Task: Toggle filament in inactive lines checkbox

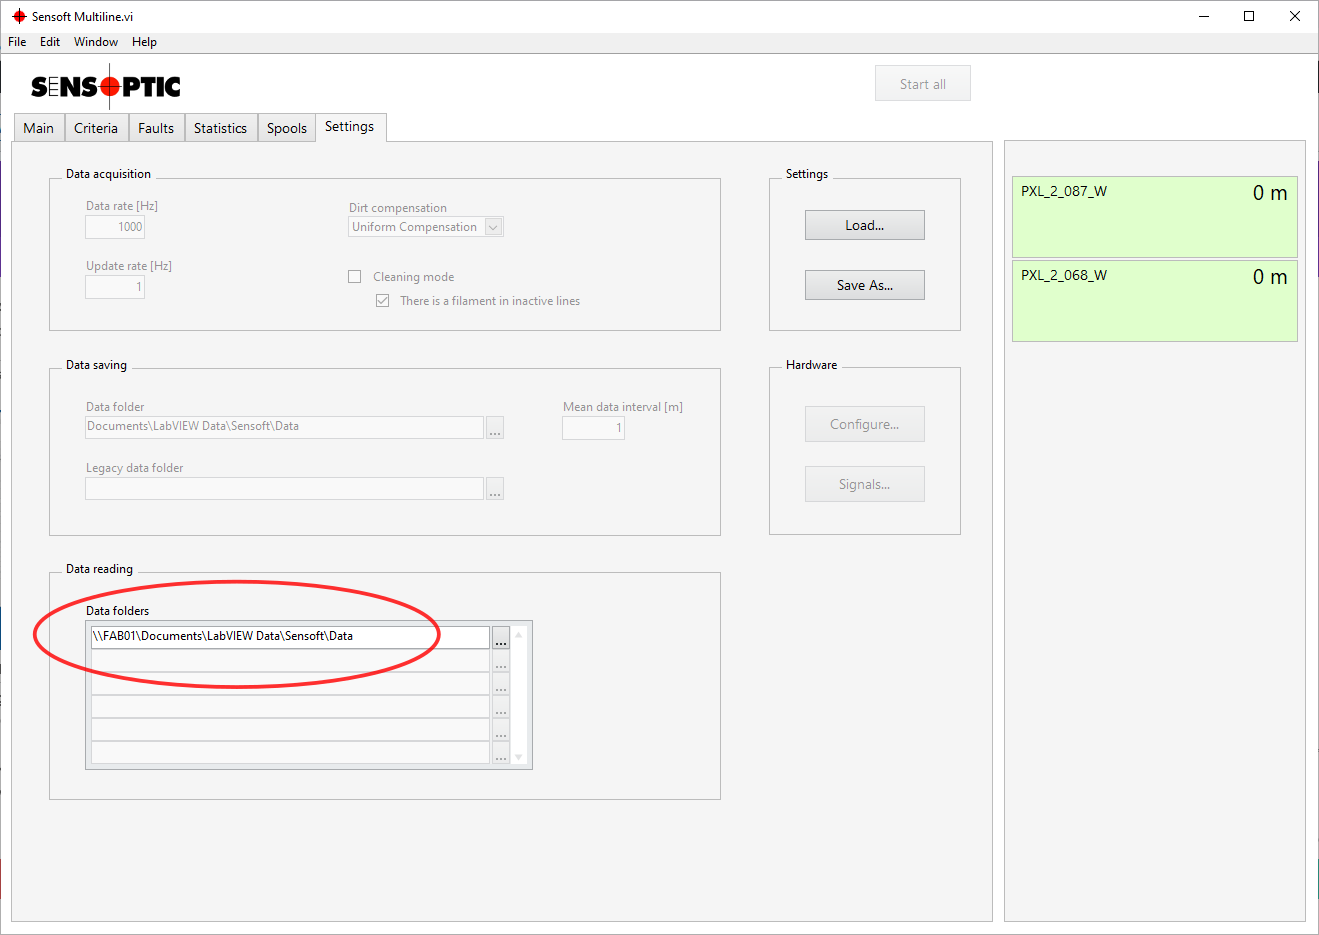Action: point(382,301)
